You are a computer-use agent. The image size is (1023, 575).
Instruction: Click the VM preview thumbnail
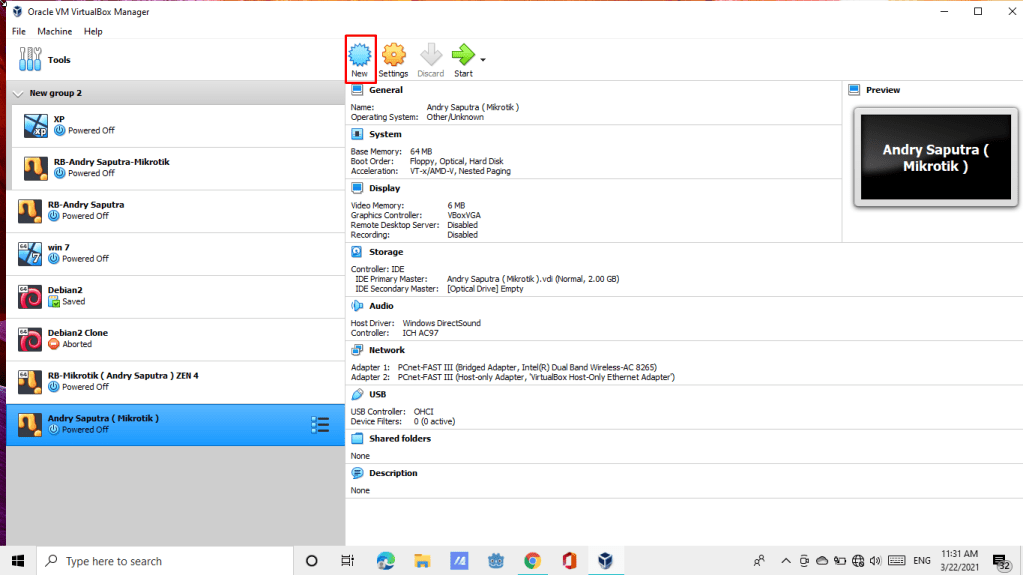coord(934,158)
